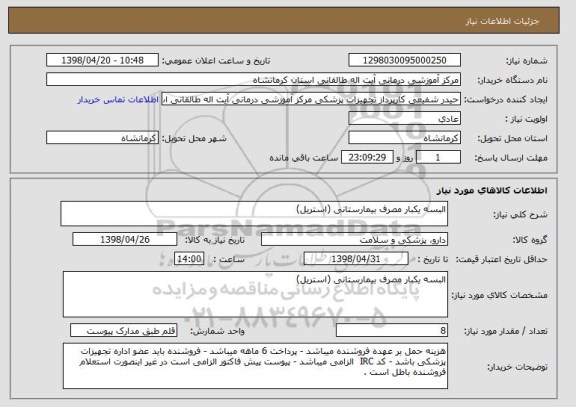Click the نام دستگاه خریدار field
This screenshot has width=576, height=407.
point(253,80)
